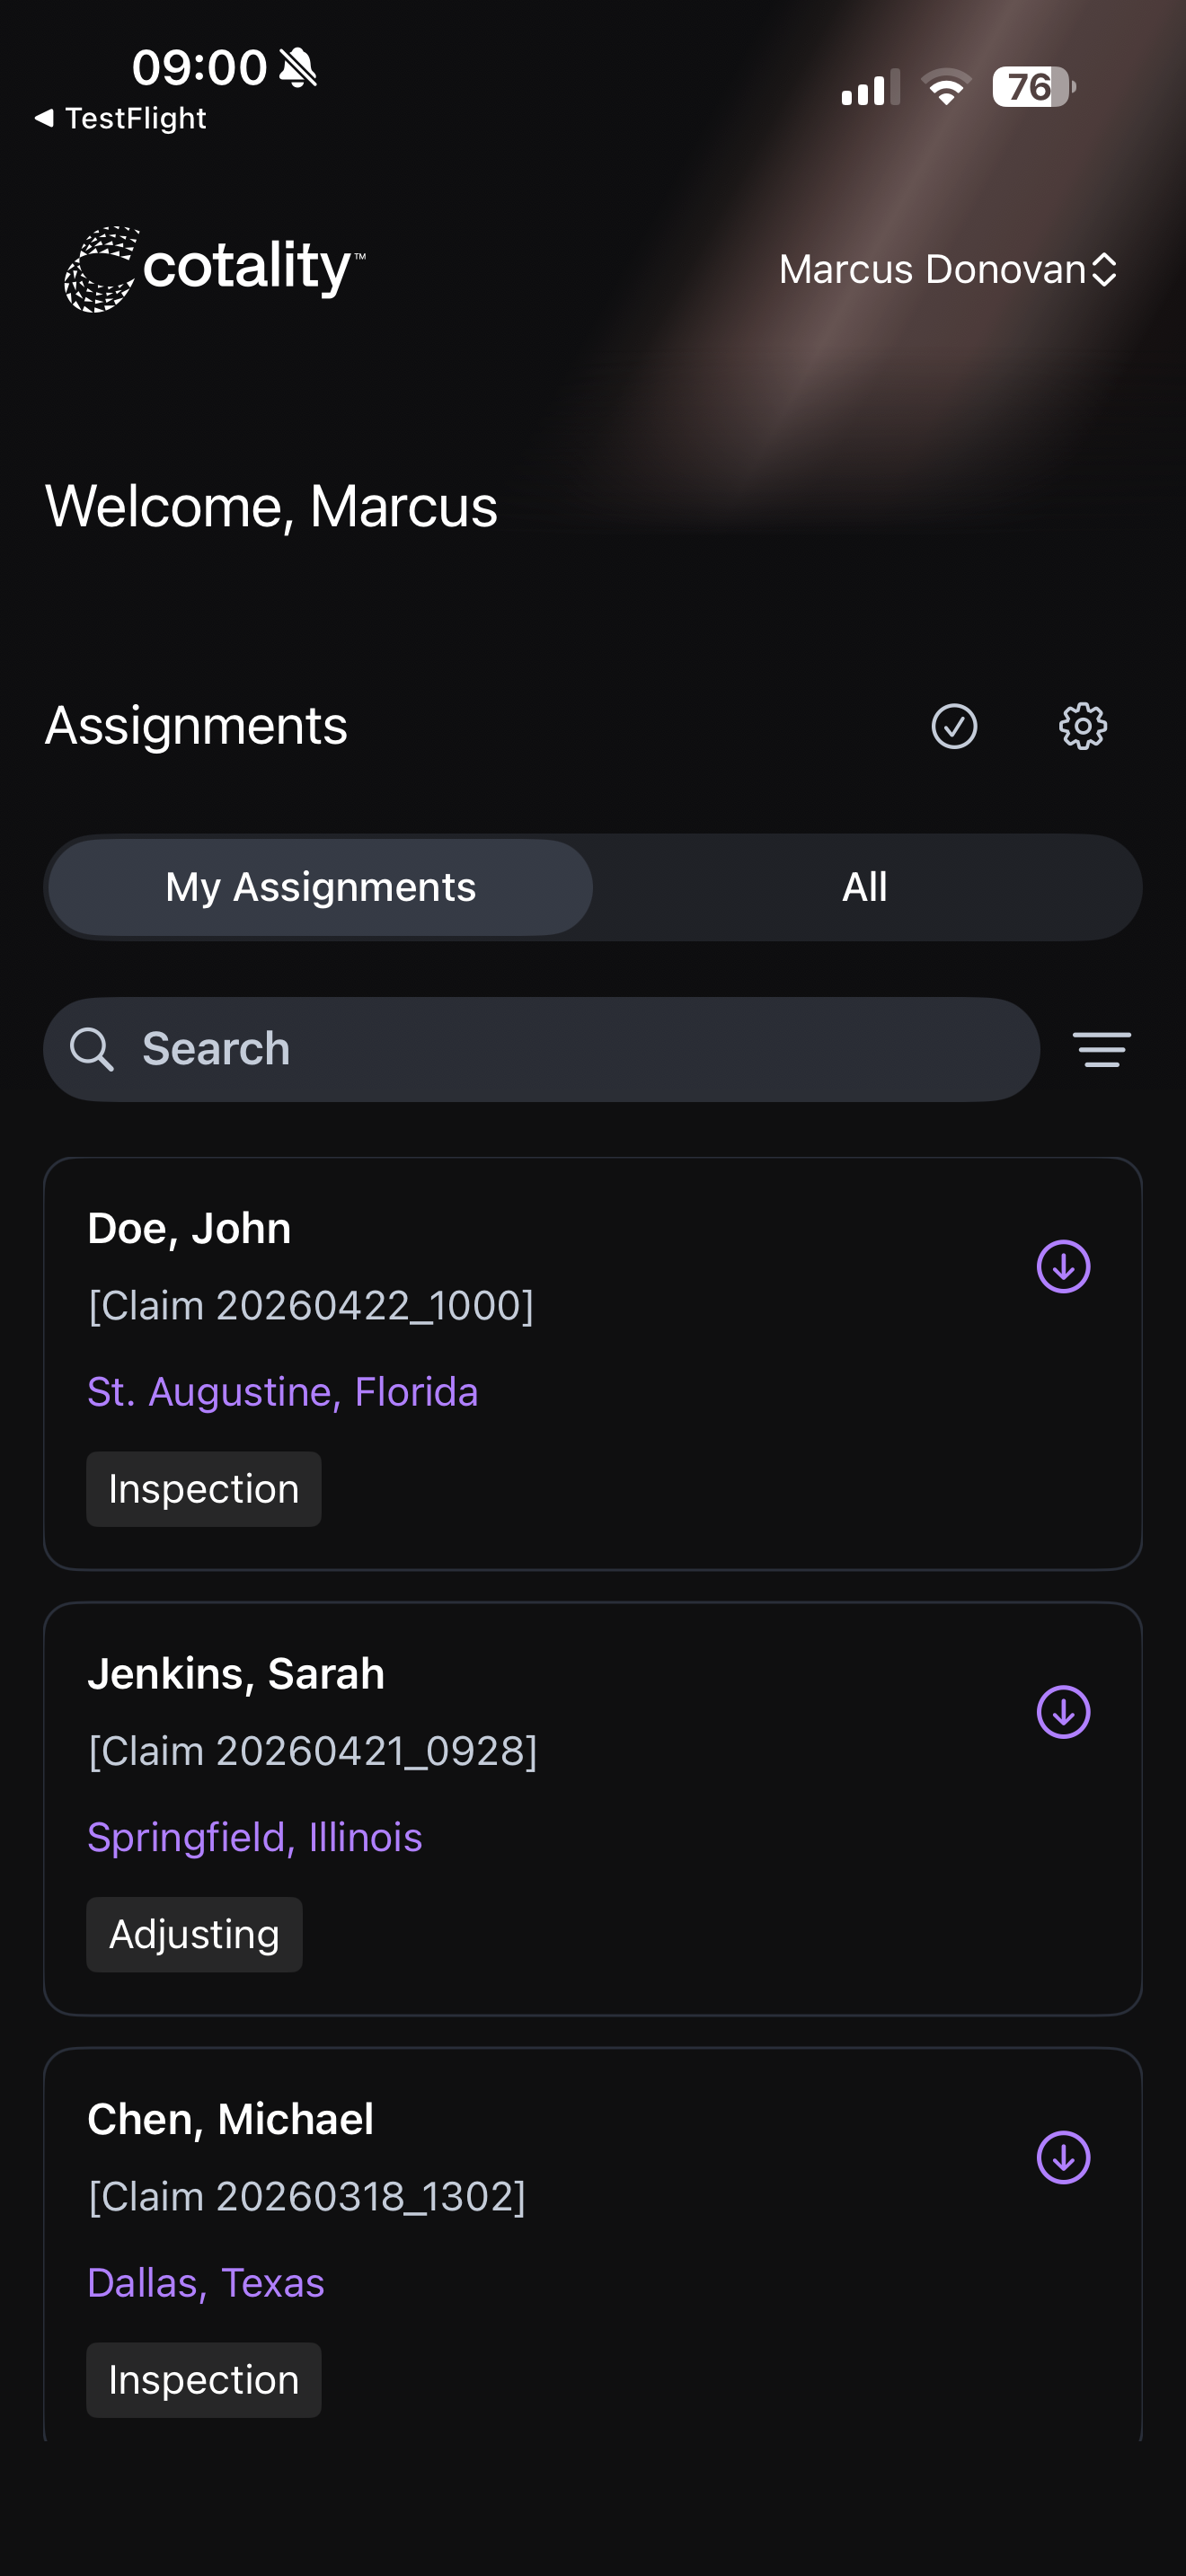Open assignments settings gear icon

(x=1083, y=726)
